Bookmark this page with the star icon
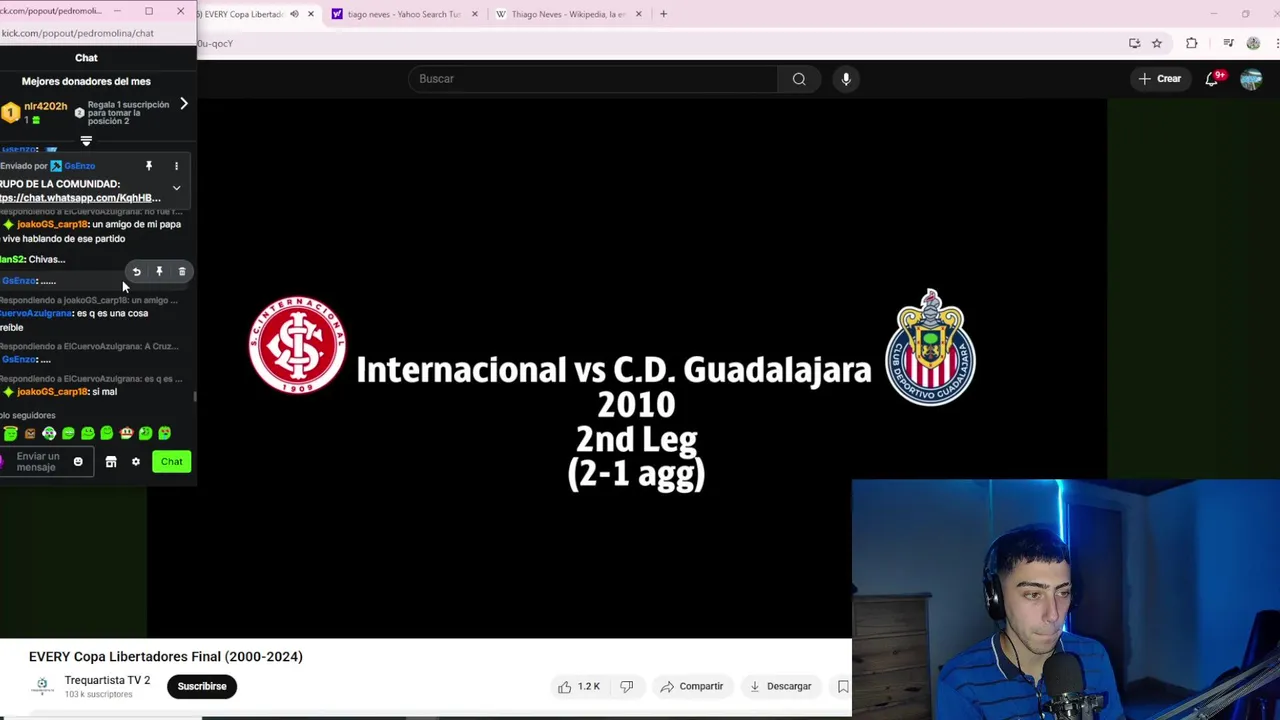 point(1157,43)
